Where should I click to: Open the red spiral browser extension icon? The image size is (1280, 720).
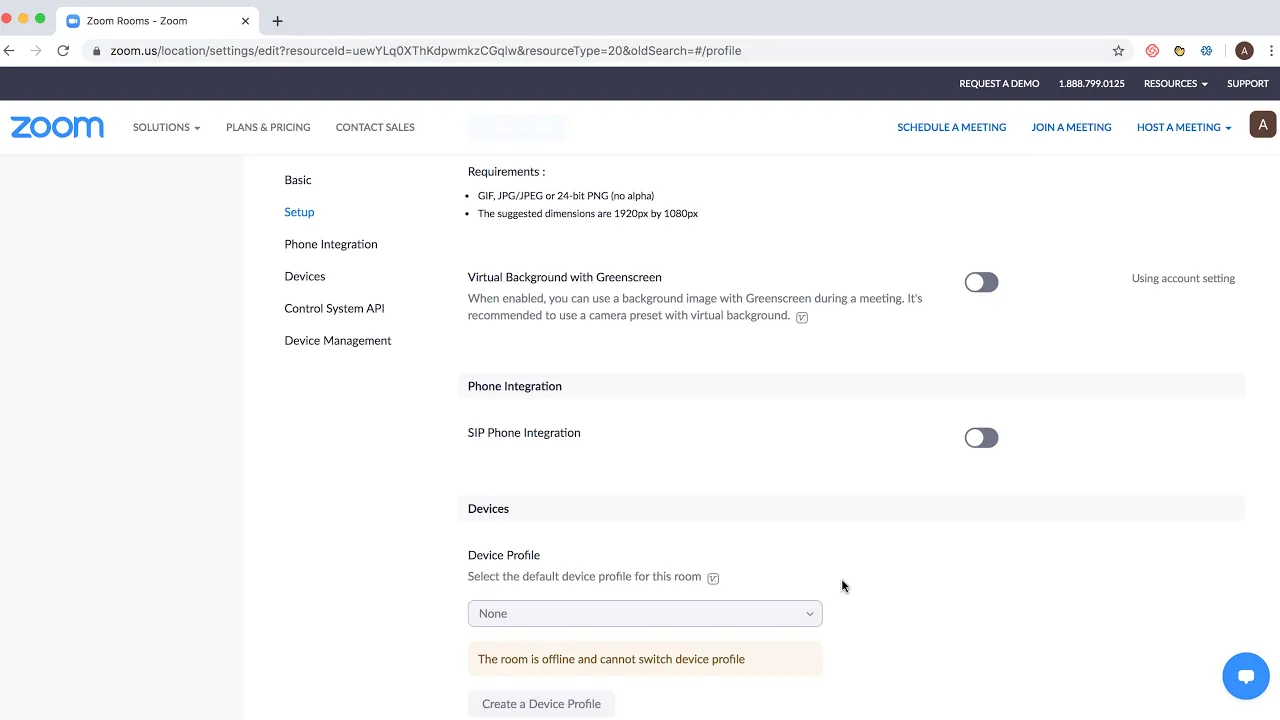[1152, 51]
